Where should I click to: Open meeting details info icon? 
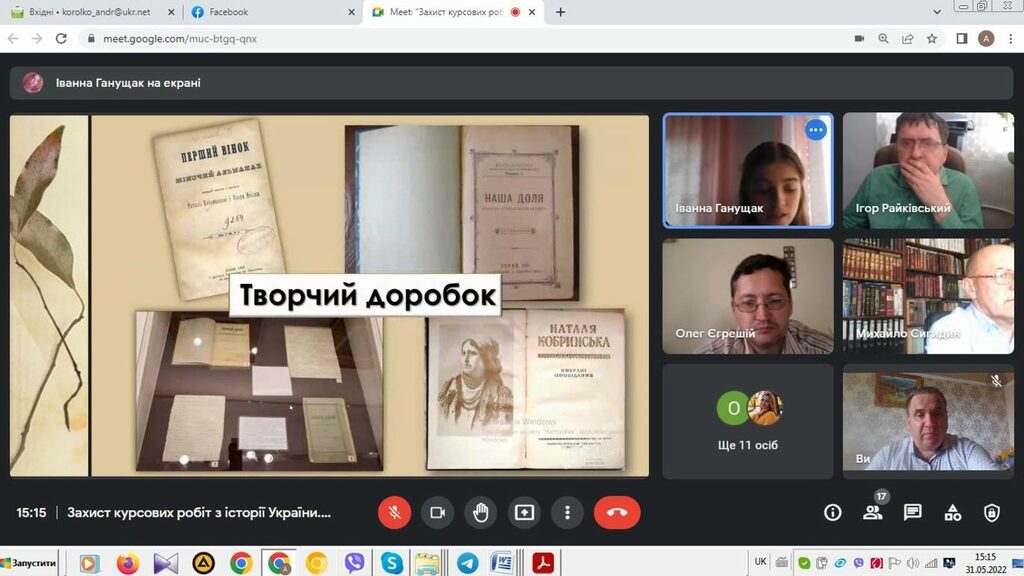832,513
